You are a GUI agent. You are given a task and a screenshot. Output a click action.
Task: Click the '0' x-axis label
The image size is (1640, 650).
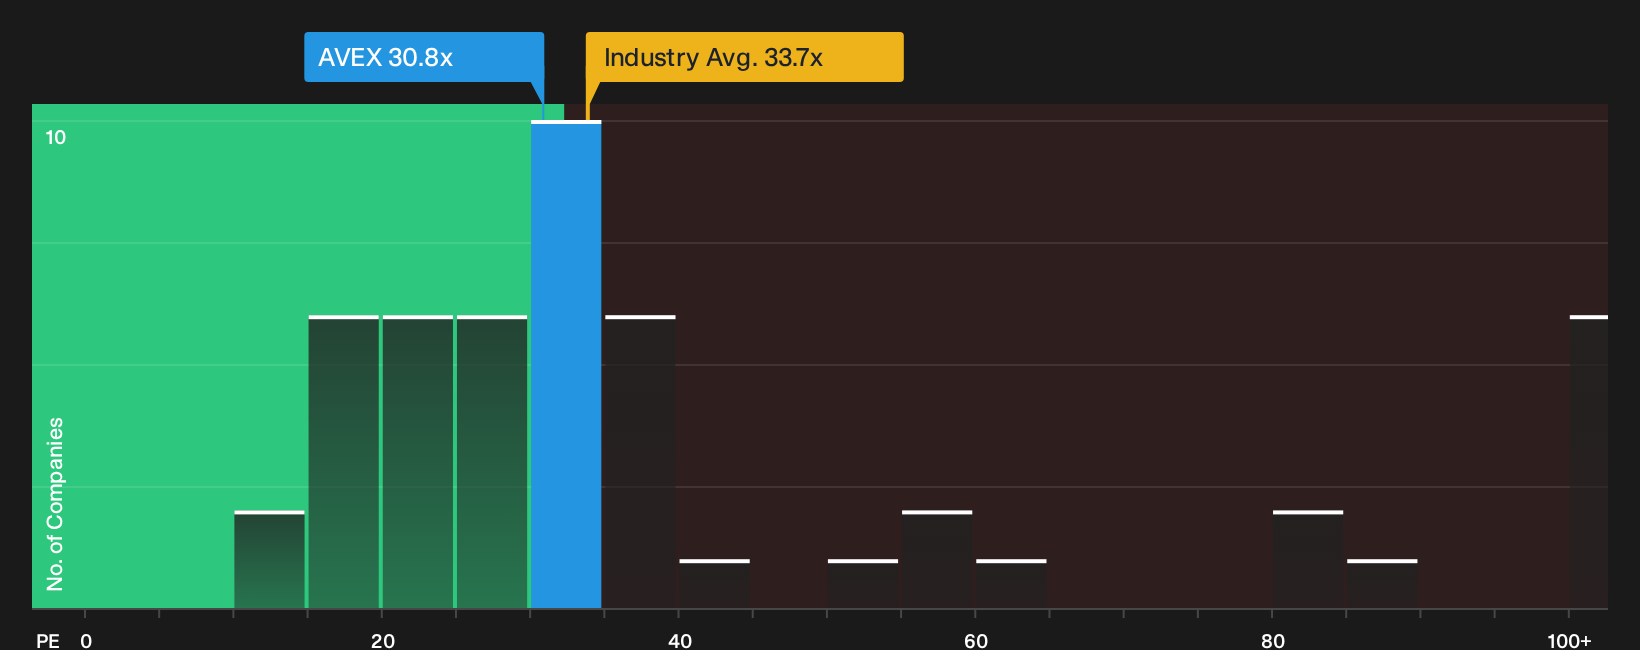(86, 641)
